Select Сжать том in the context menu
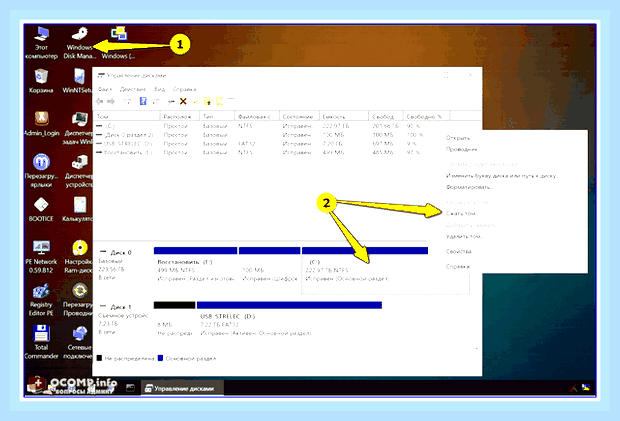620x421 pixels. tap(461, 214)
